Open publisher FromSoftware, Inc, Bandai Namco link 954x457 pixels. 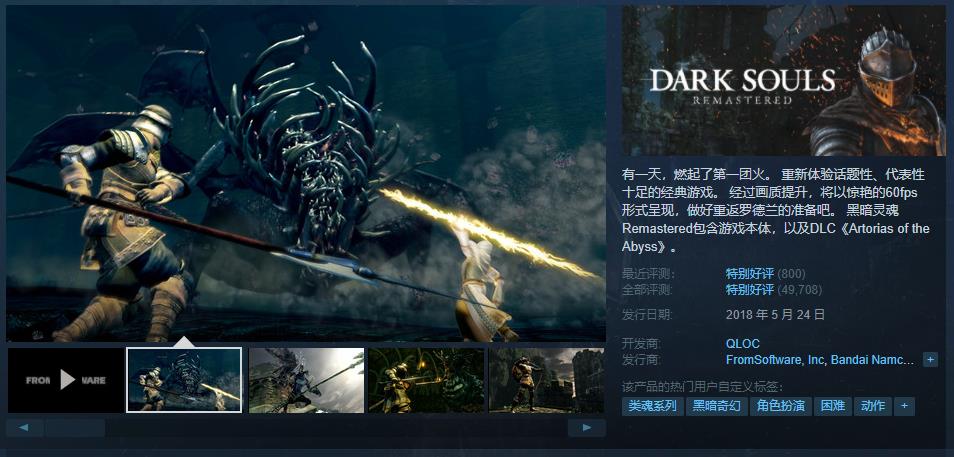[820, 360]
